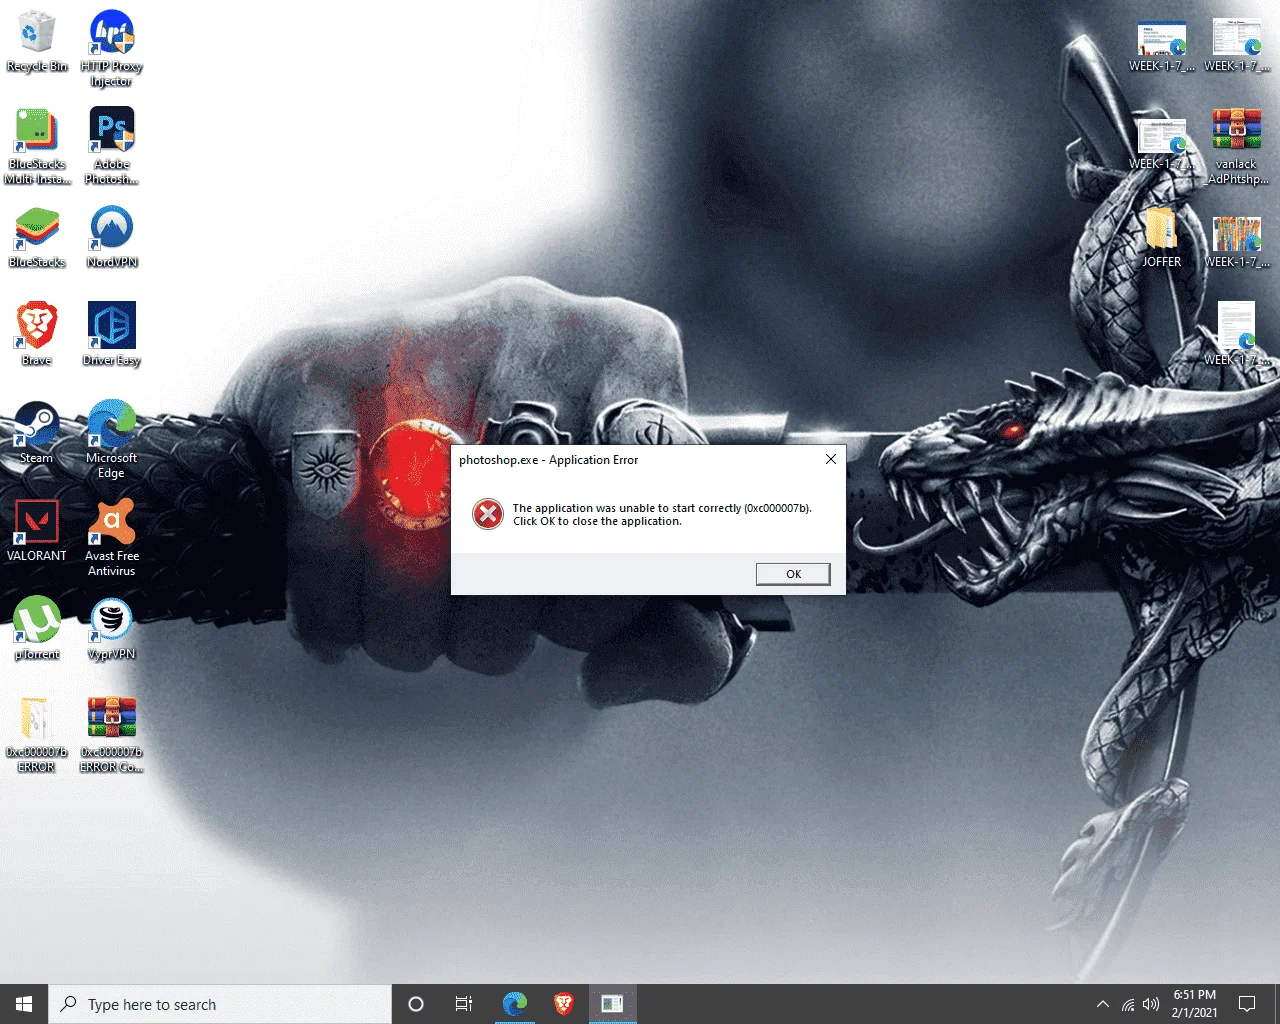Open Task View from the taskbar
The height and width of the screenshot is (1024, 1280).
pos(464,1004)
